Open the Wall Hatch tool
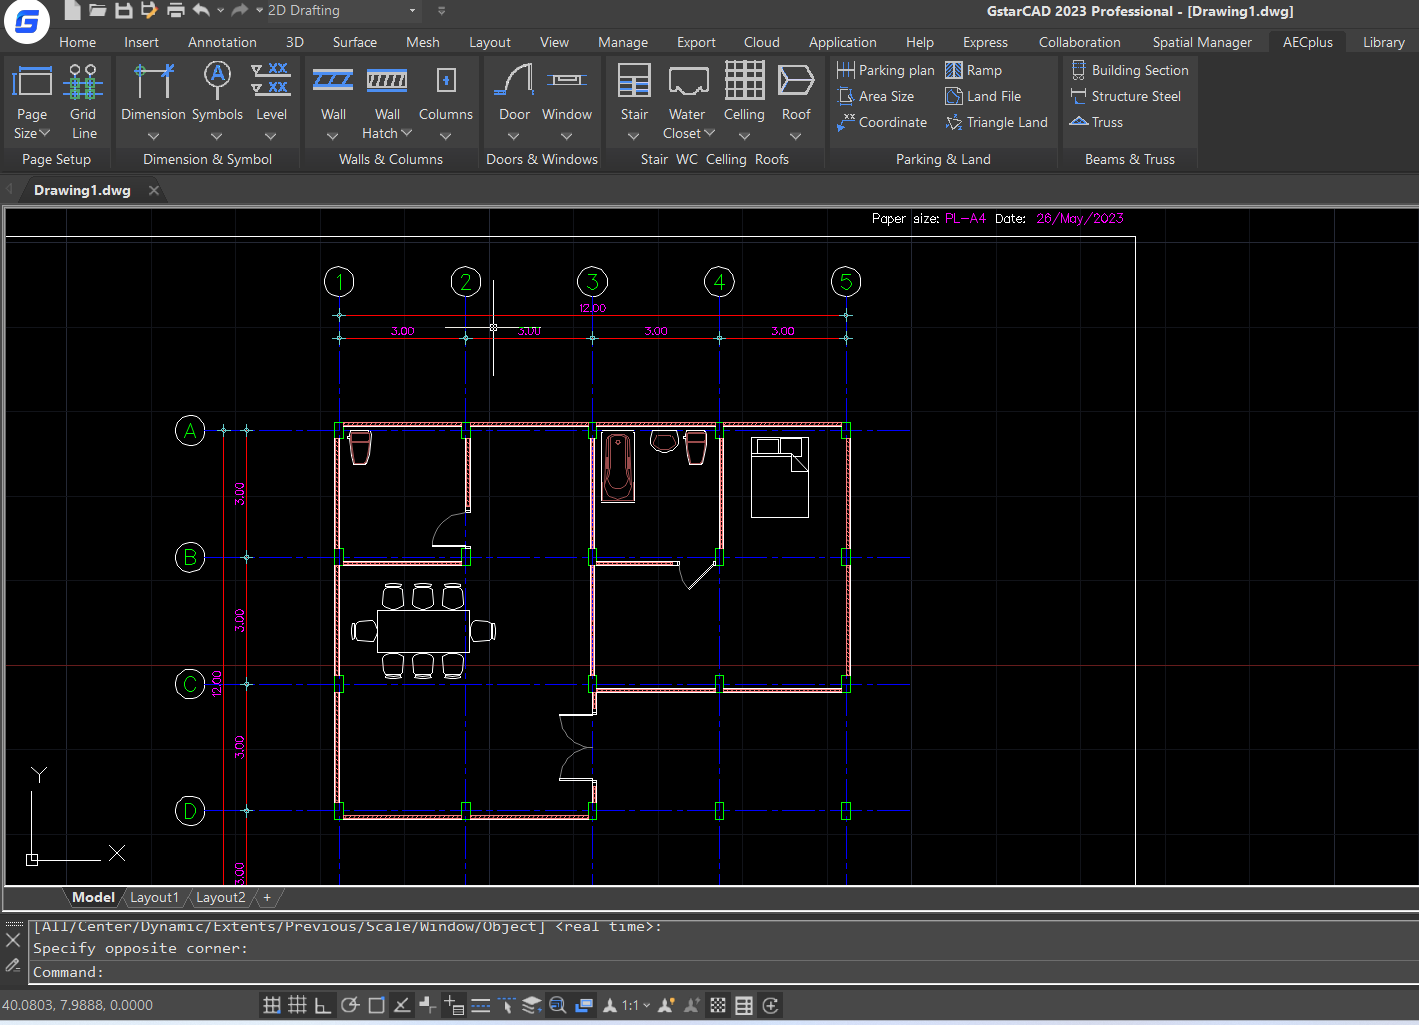 pyautogui.click(x=386, y=97)
